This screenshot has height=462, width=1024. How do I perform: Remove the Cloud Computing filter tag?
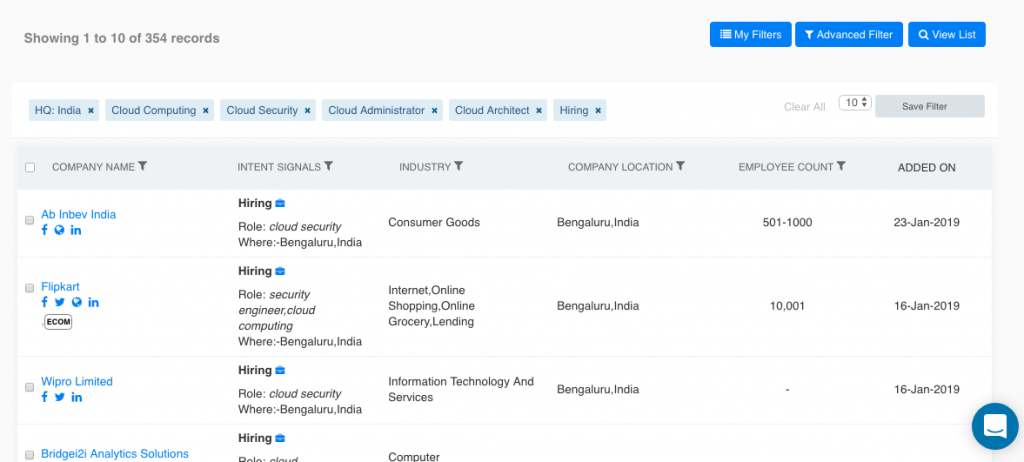[206, 110]
